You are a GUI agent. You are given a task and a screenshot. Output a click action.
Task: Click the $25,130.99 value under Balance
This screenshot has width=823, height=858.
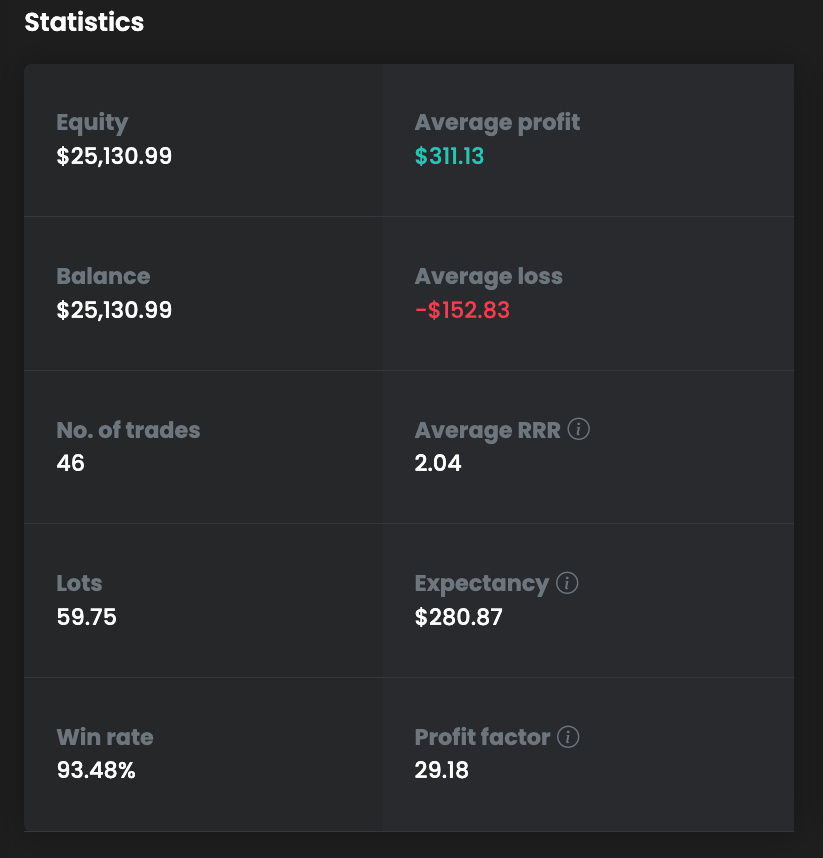[114, 310]
